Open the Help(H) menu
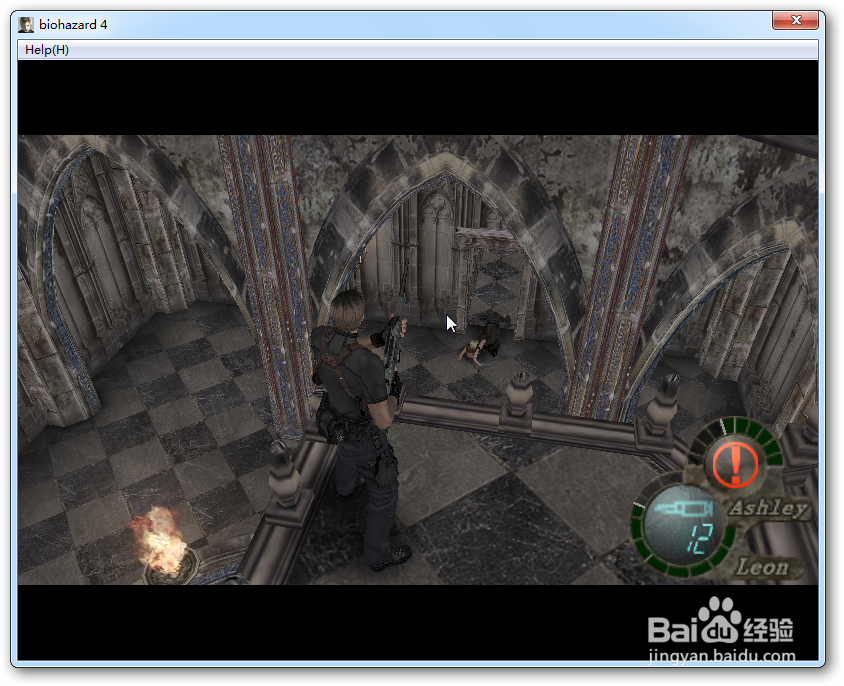 47,50
